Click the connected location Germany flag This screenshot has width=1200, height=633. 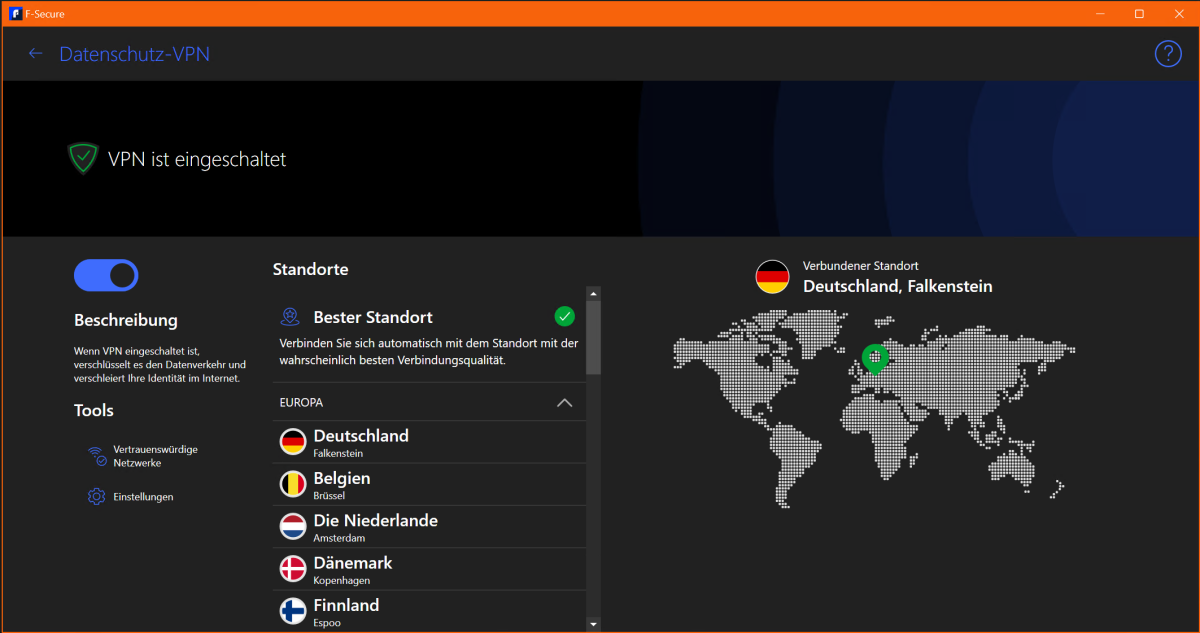tap(773, 277)
